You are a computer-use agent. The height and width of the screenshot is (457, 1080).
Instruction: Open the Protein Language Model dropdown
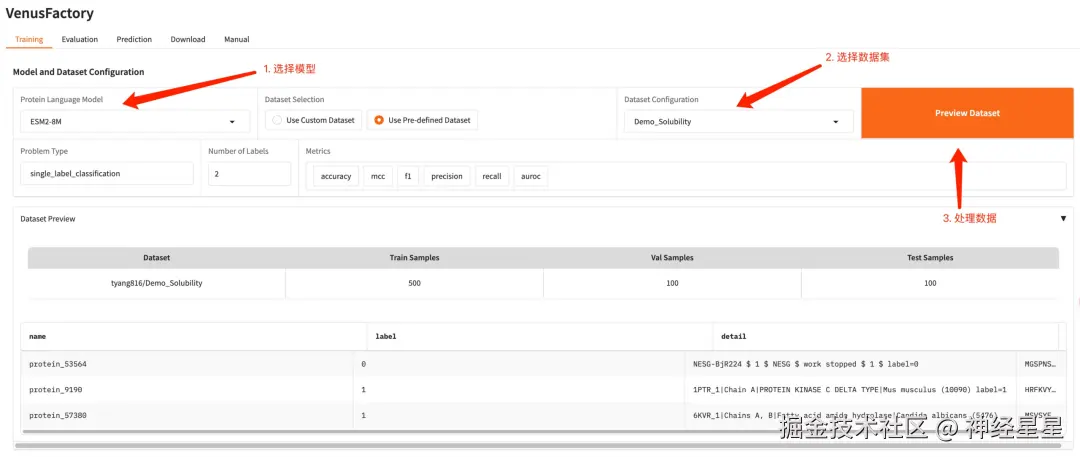[x=135, y=122]
